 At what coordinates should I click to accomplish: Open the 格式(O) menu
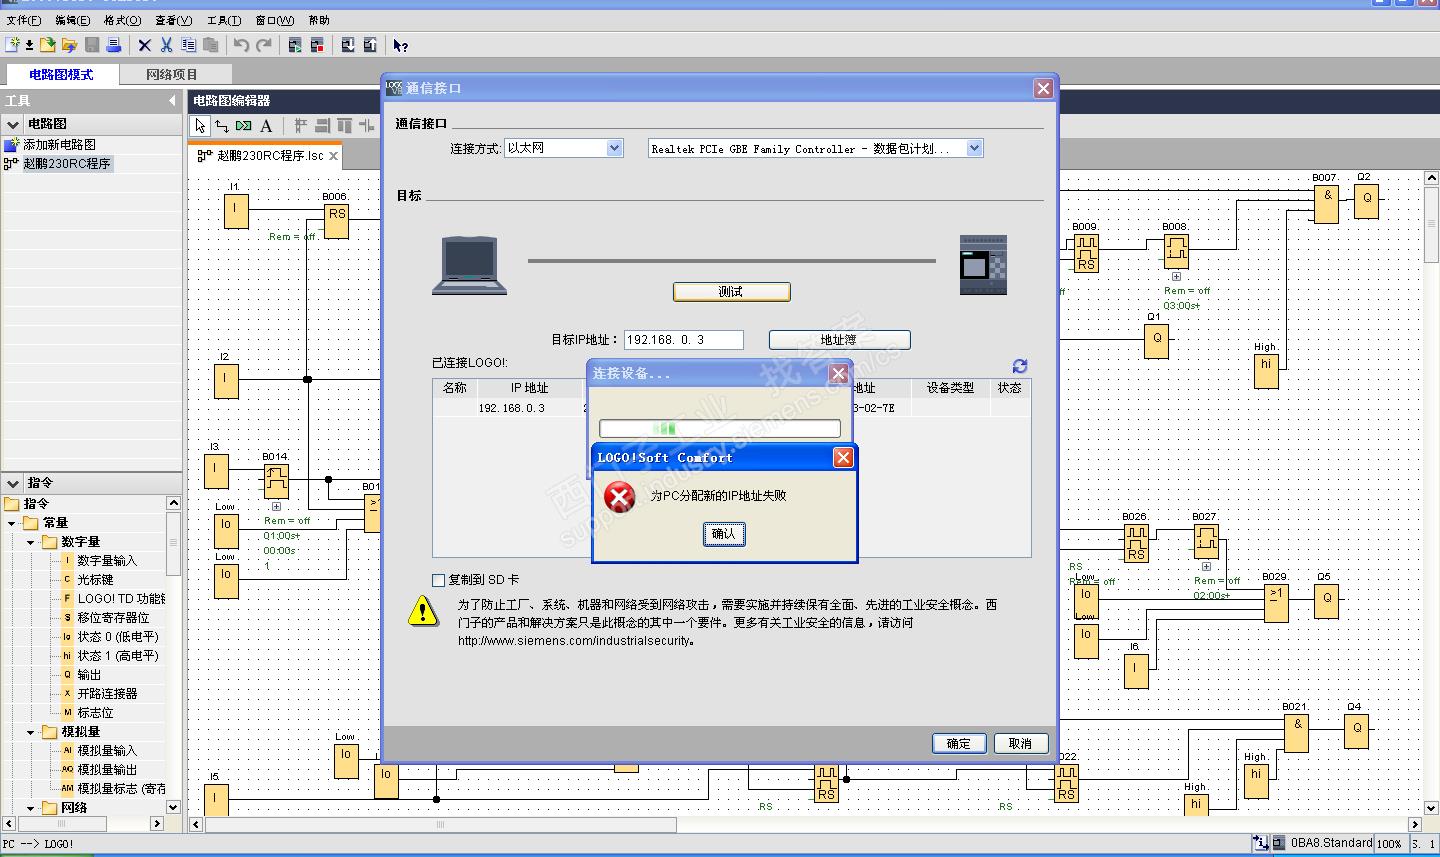tap(122, 20)
